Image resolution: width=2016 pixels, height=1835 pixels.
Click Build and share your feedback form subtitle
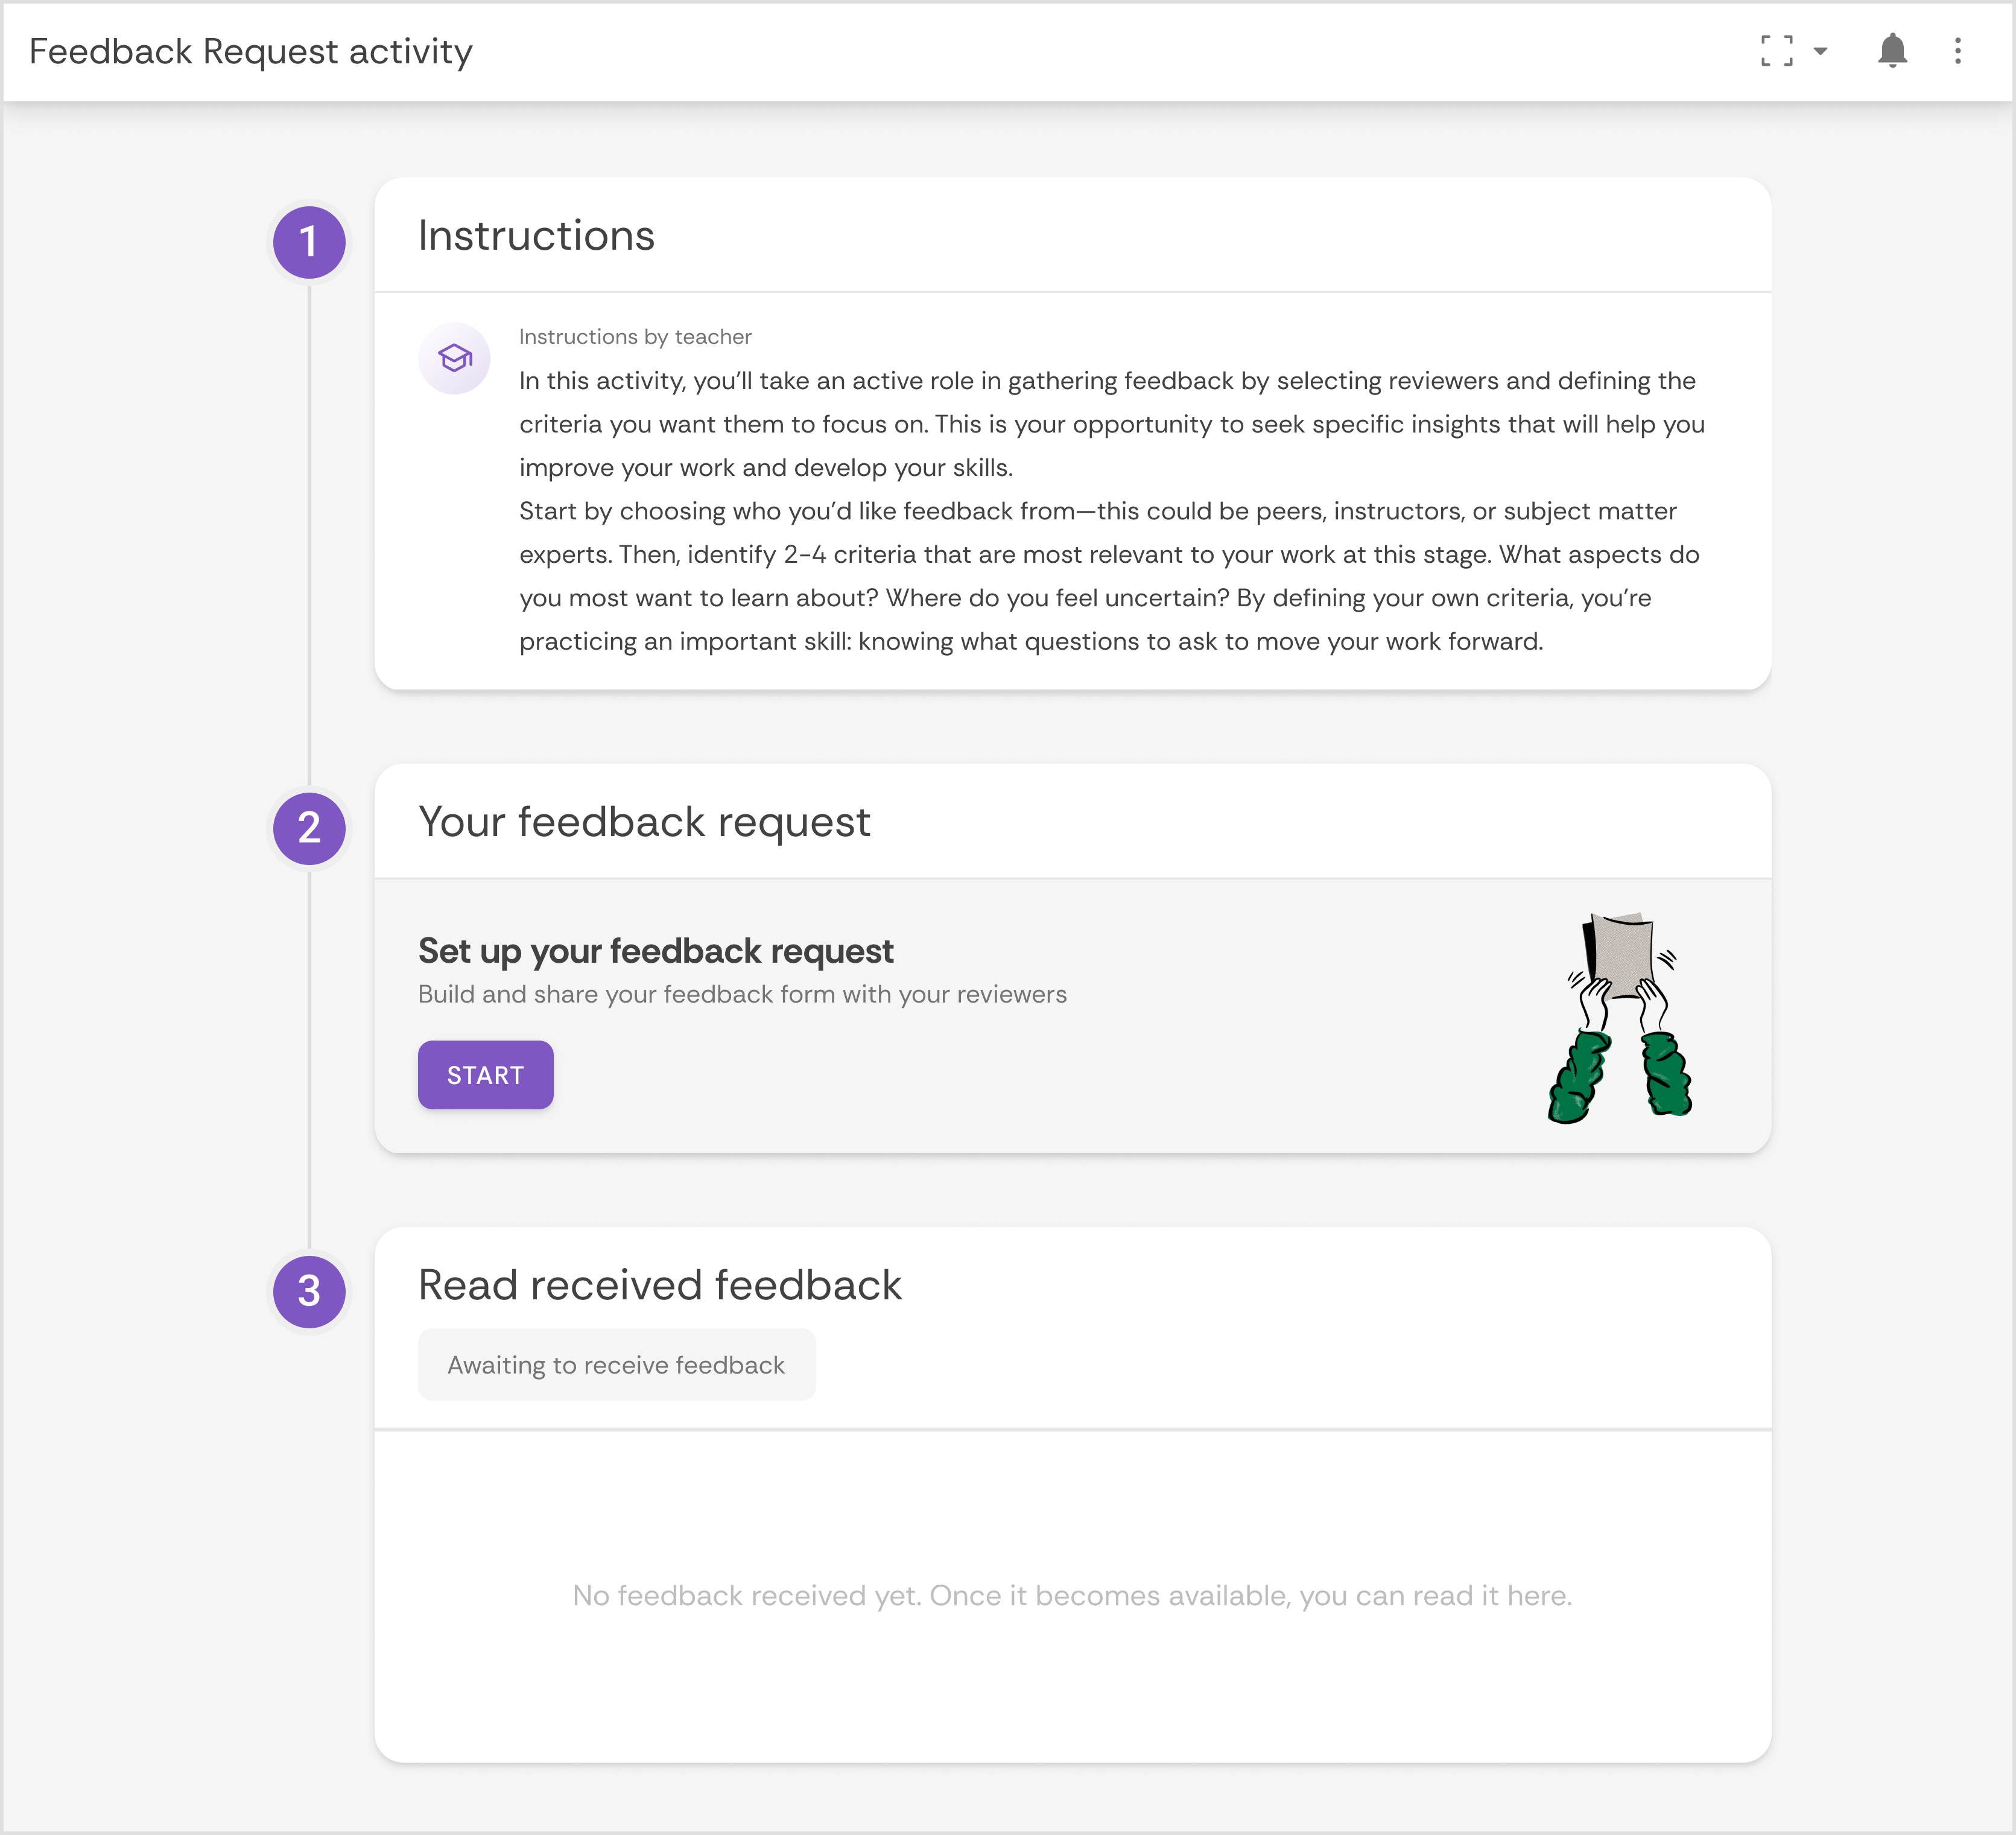tap(742, 994)
